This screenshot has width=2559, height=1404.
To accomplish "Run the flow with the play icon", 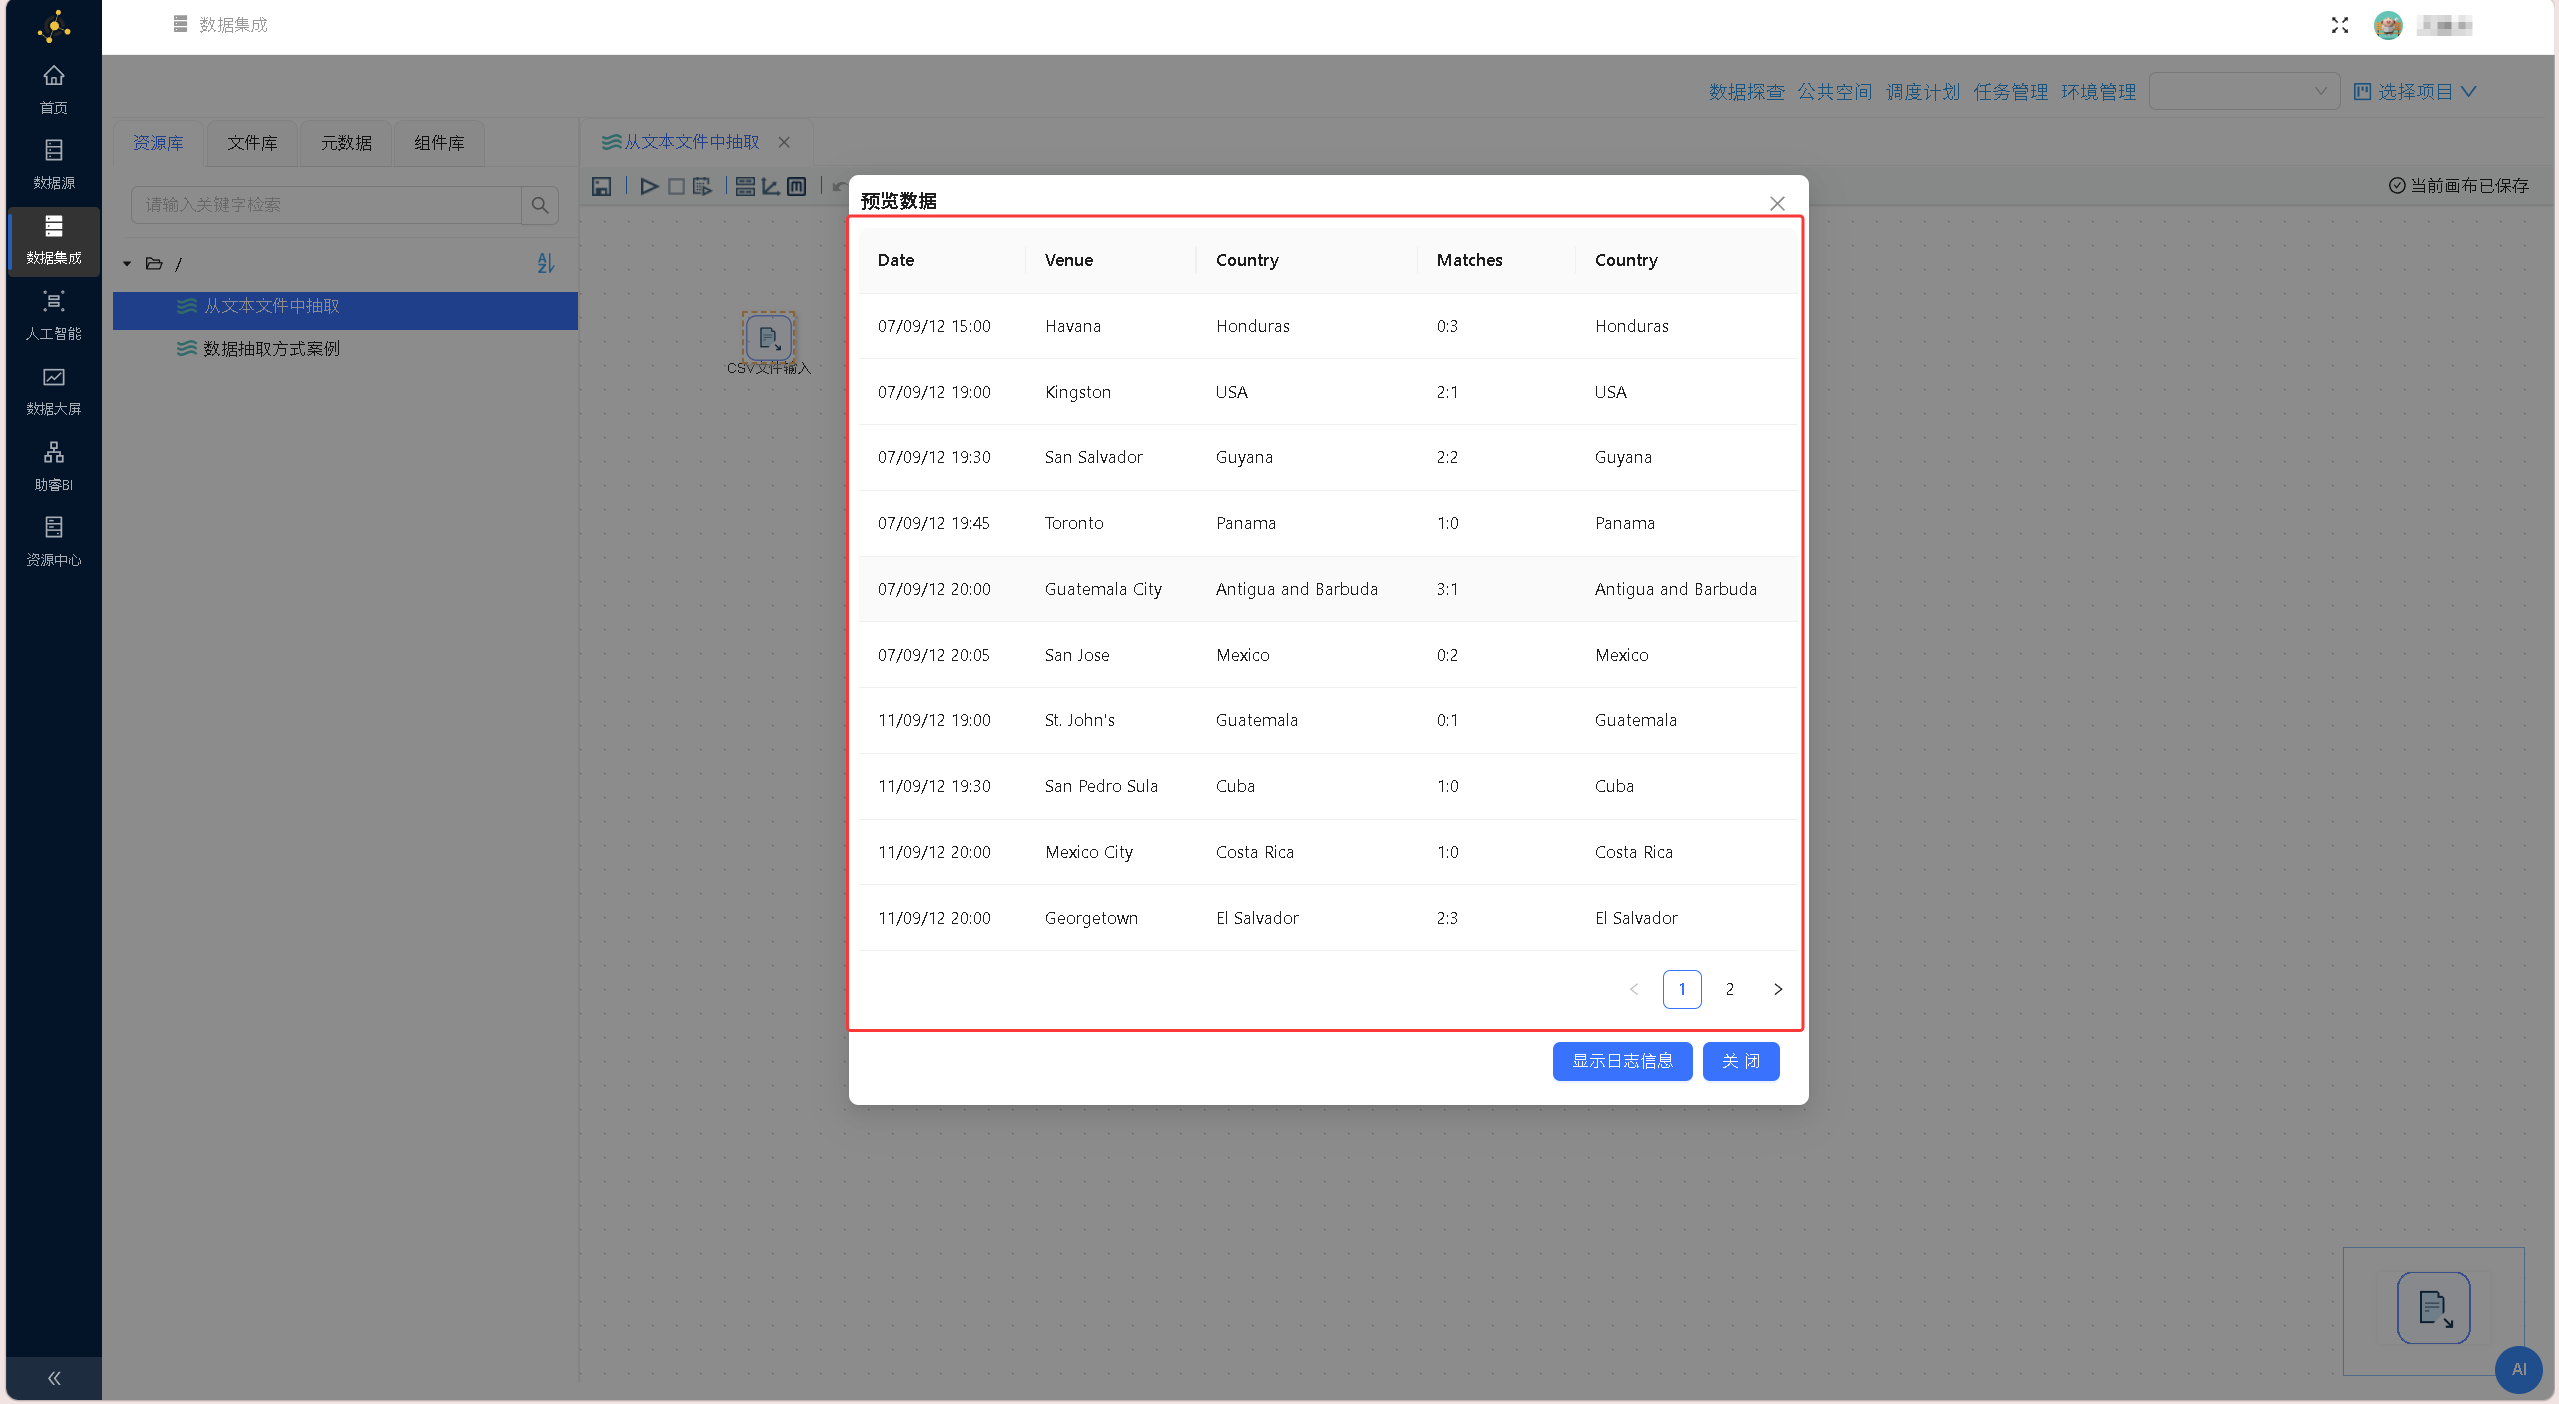I will pos(649,186).
